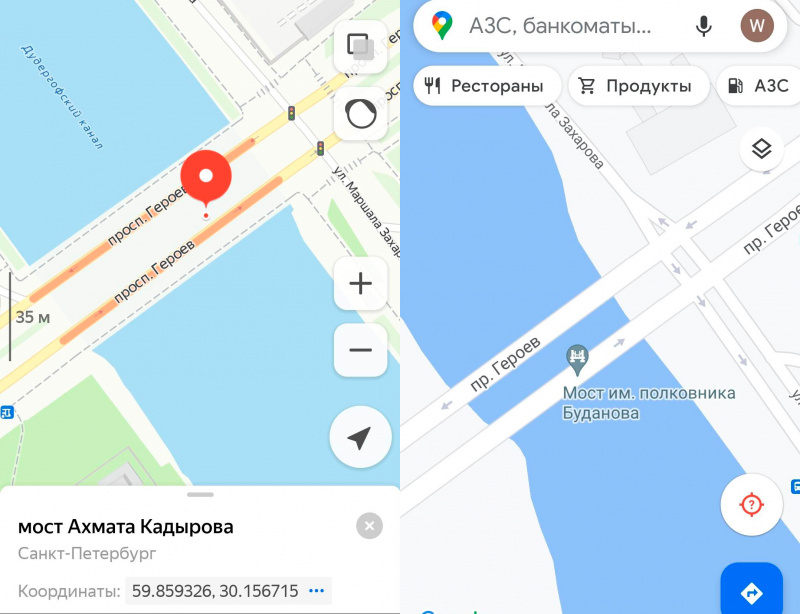Tap the blue directions button

point(751,591)
